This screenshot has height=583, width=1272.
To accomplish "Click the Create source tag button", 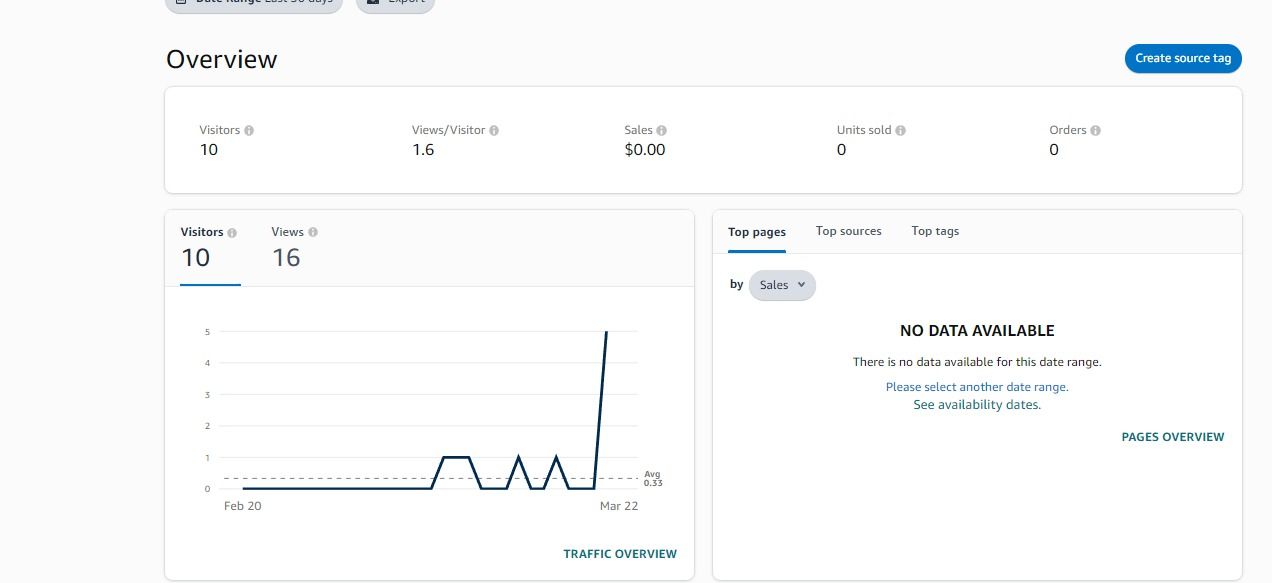I will pyautogui.click(x=1183, y=59).
